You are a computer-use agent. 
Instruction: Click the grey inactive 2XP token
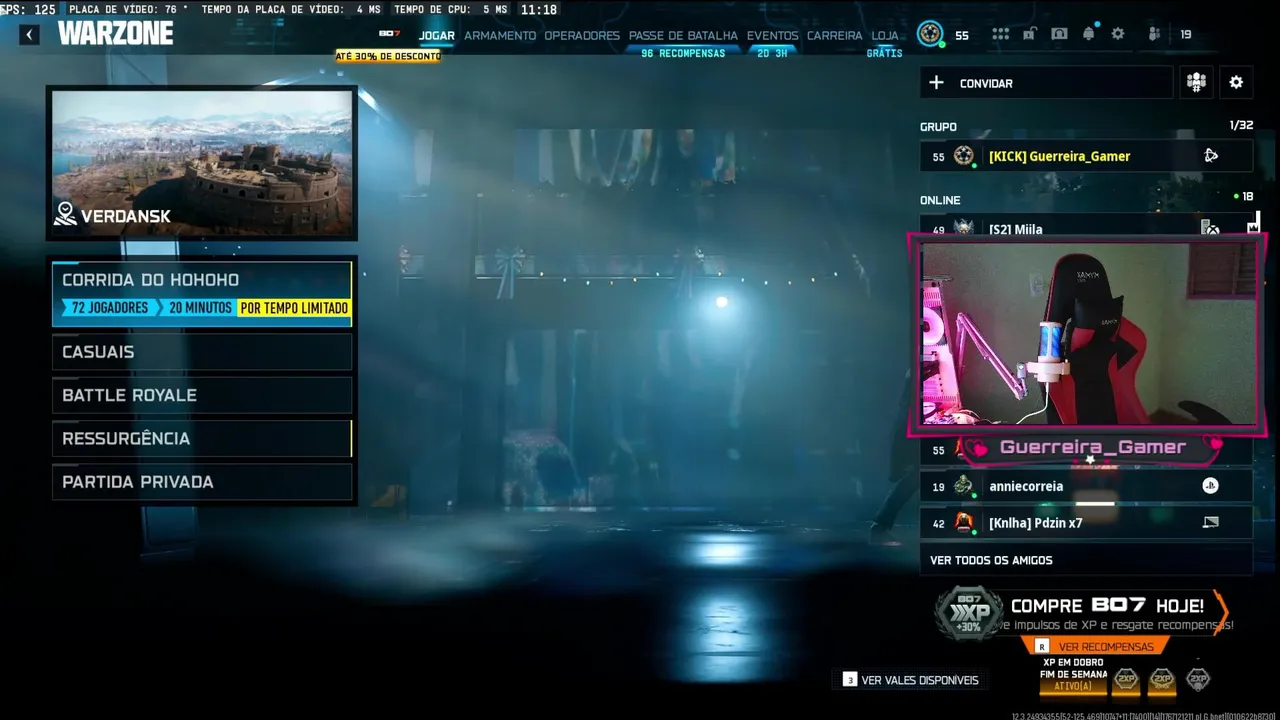[x=1197, y=680]
